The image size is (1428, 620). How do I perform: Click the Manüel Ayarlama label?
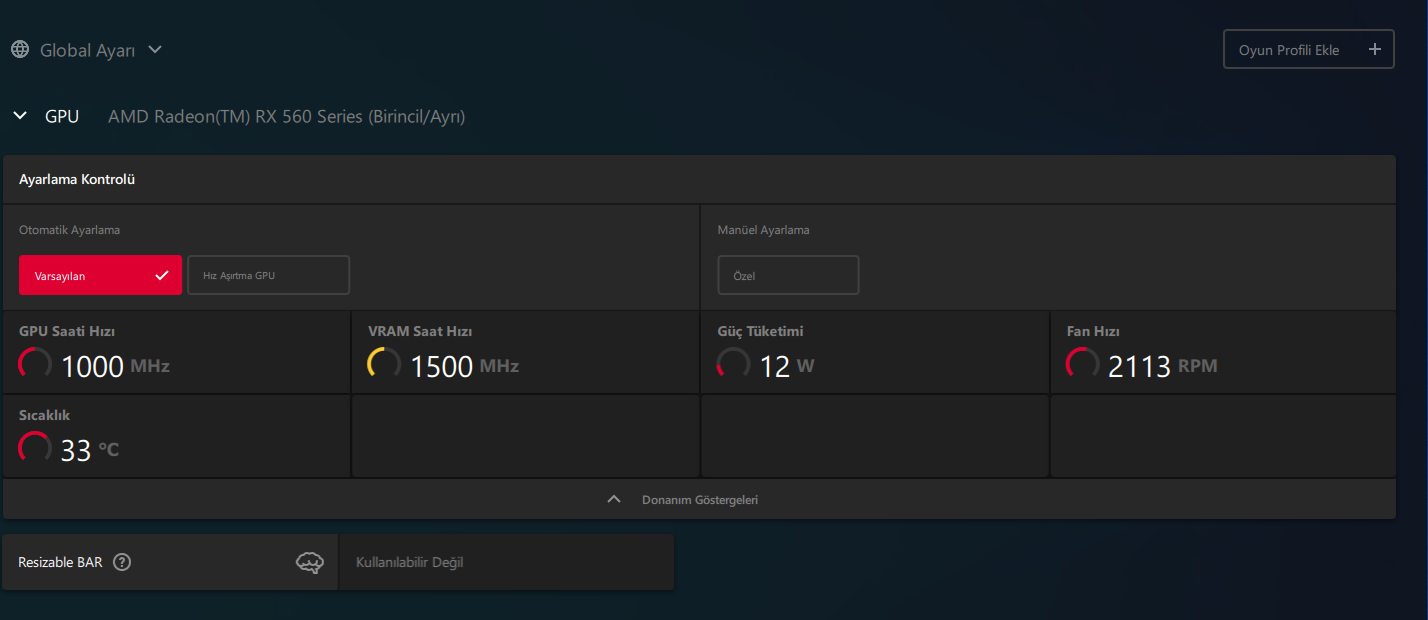pyautogui.click(x=763, y=230)
